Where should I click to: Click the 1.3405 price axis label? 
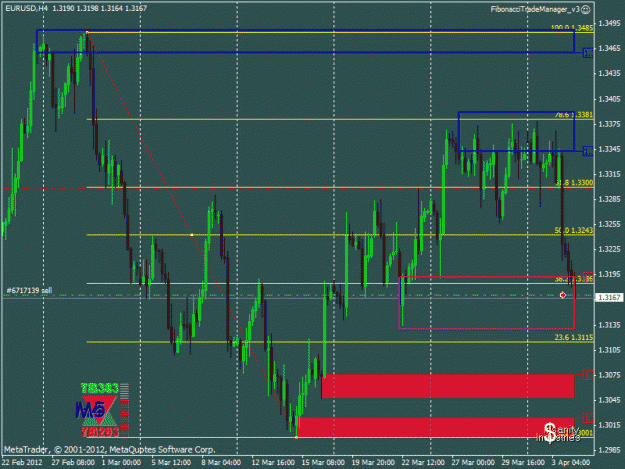(609, 99)
